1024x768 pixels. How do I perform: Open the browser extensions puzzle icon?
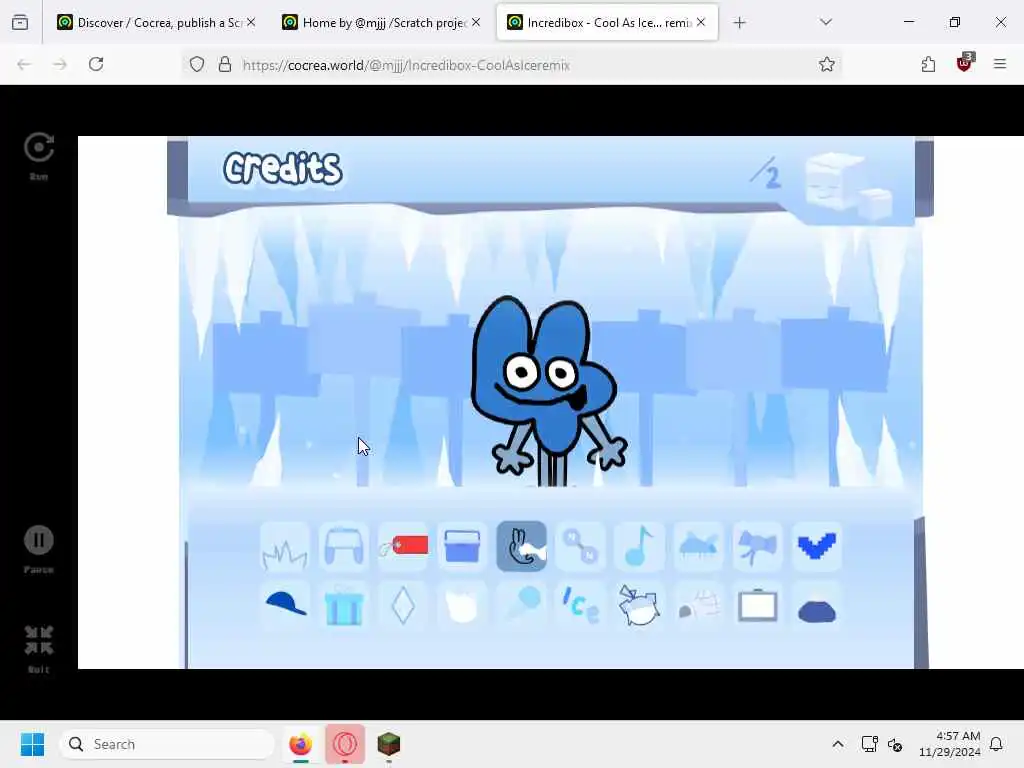point(928,65)
